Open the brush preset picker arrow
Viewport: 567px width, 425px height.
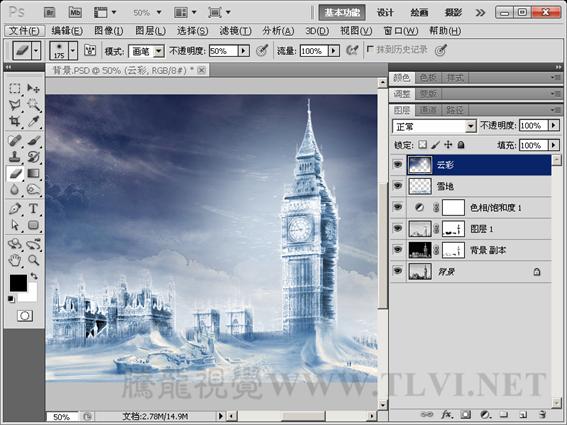coord(73,50)
